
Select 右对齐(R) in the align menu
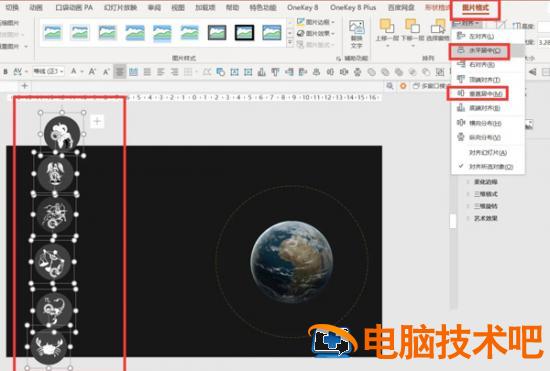click(x=488, y=65)
